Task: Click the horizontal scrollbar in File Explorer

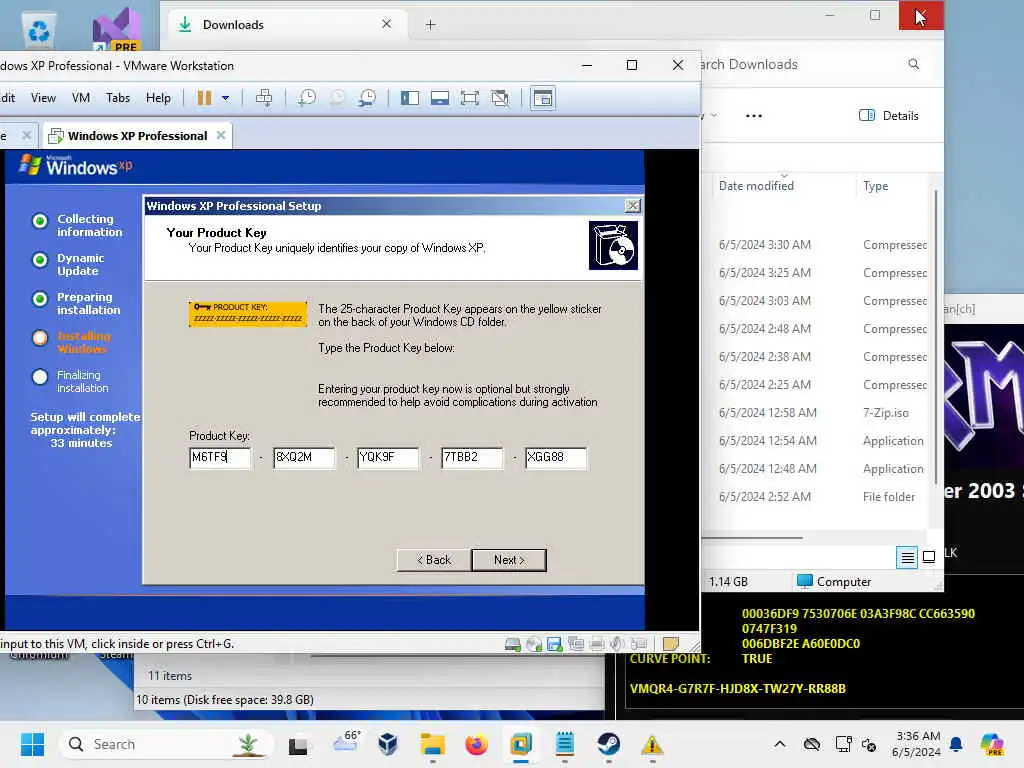Action: pos(752,538)
